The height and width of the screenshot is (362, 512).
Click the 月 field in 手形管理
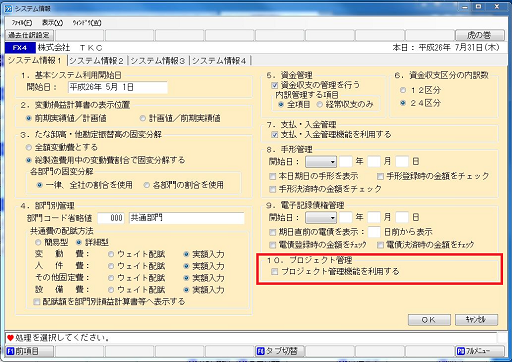[x=374, y=162]
